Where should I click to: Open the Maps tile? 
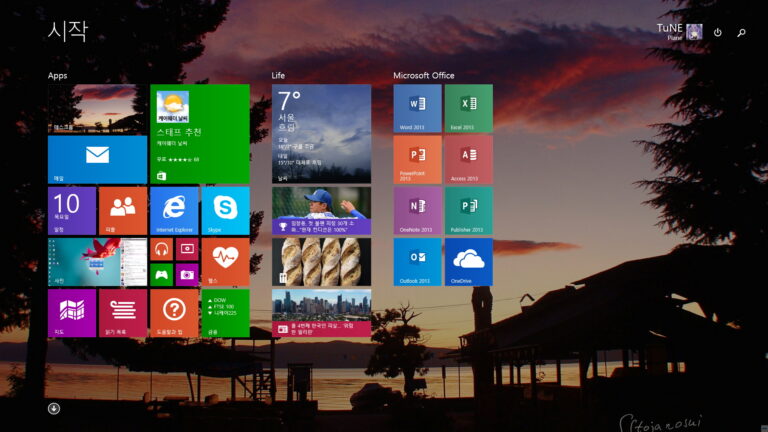point(72,313)
